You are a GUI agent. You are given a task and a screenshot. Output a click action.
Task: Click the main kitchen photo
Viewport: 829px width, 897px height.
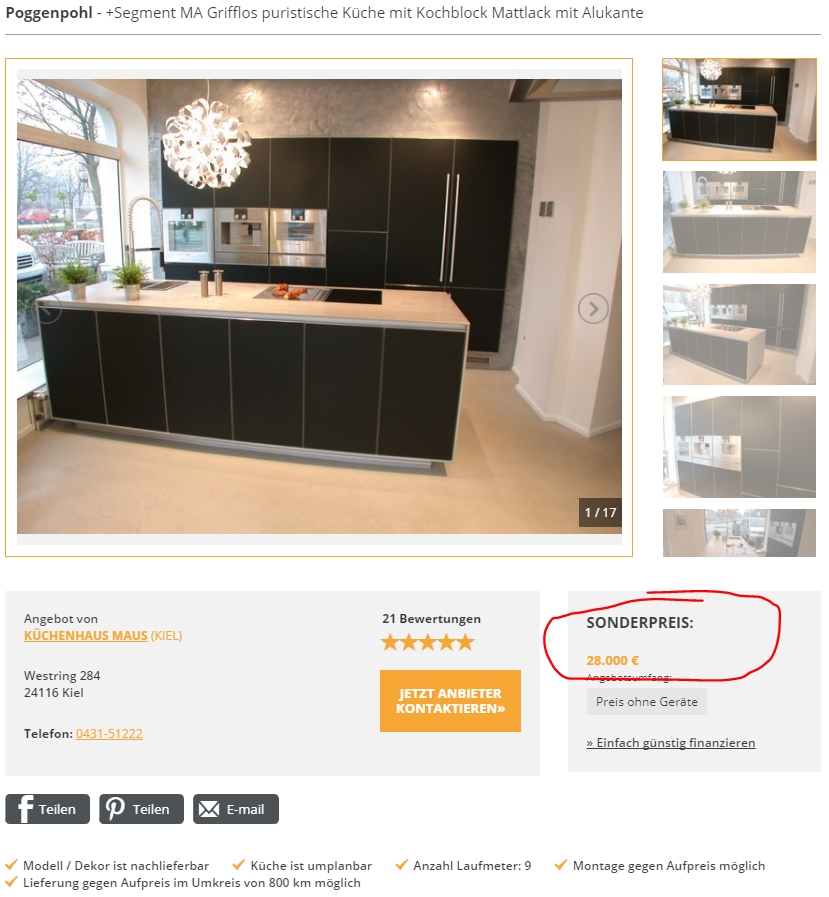click(x=319, y=307)
